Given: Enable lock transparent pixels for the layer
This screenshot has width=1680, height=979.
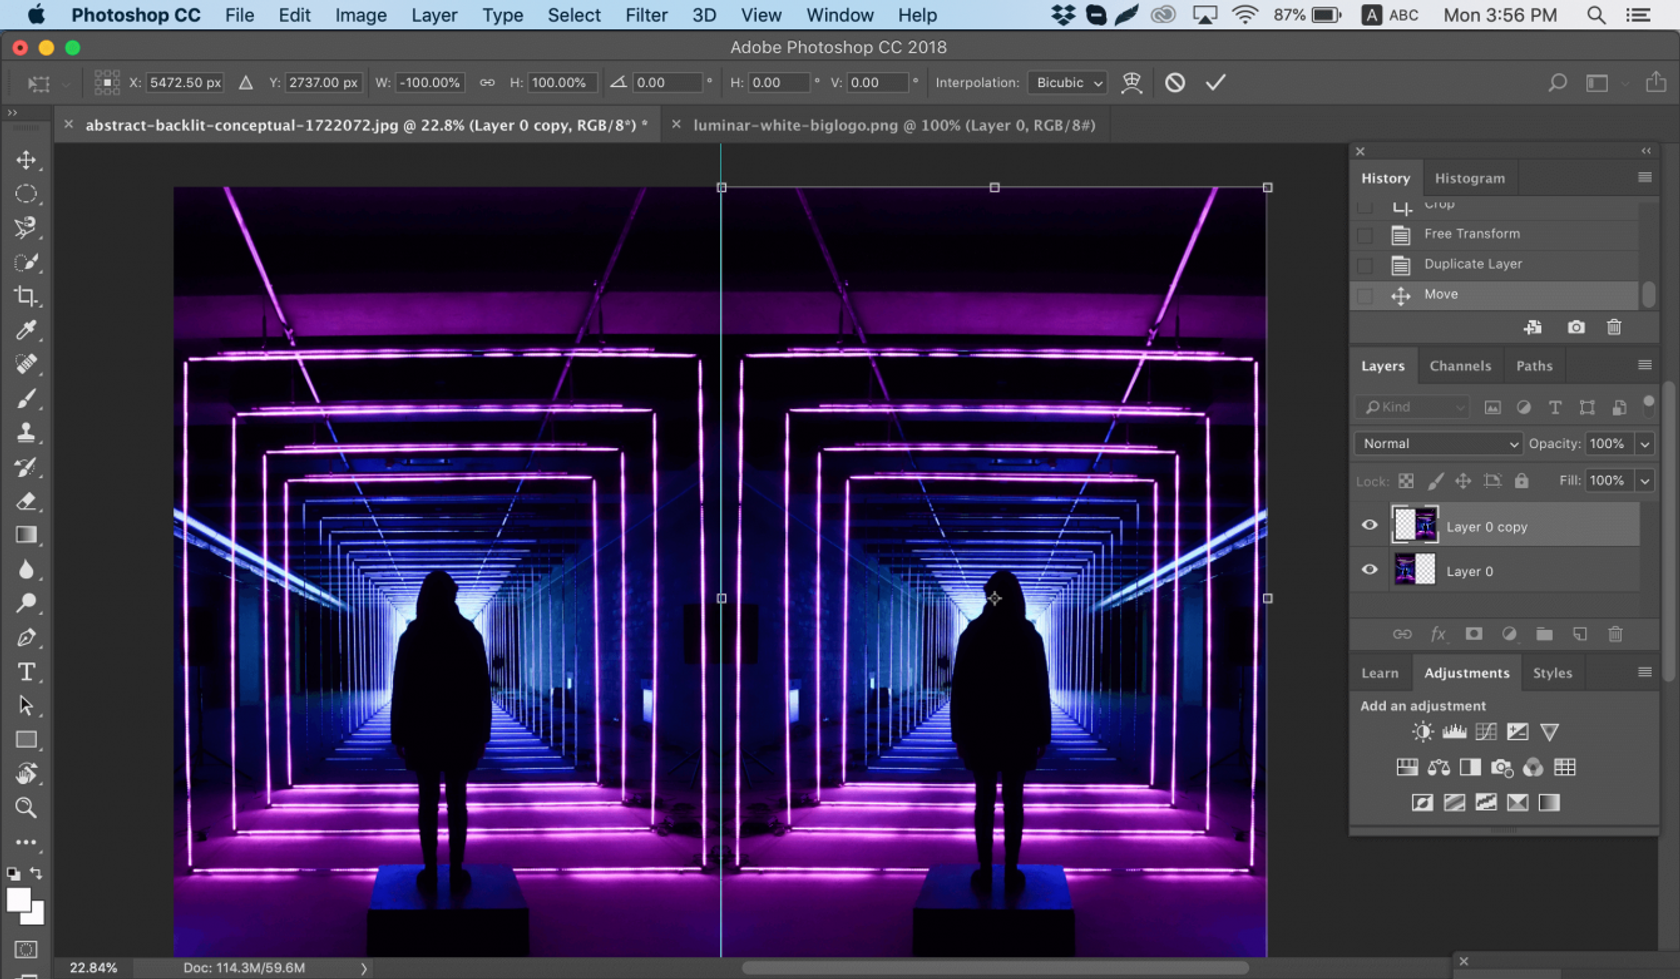Looking at the screenshot, I should 1405,481.
